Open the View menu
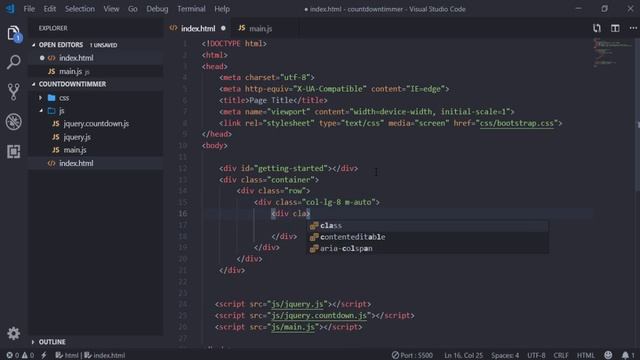The image size is (640, 360). click(111, 9)
